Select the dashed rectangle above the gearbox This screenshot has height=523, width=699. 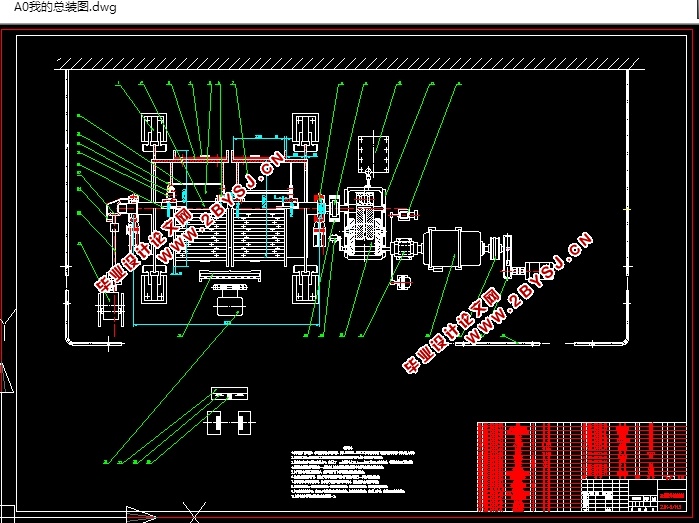[373, 154]
